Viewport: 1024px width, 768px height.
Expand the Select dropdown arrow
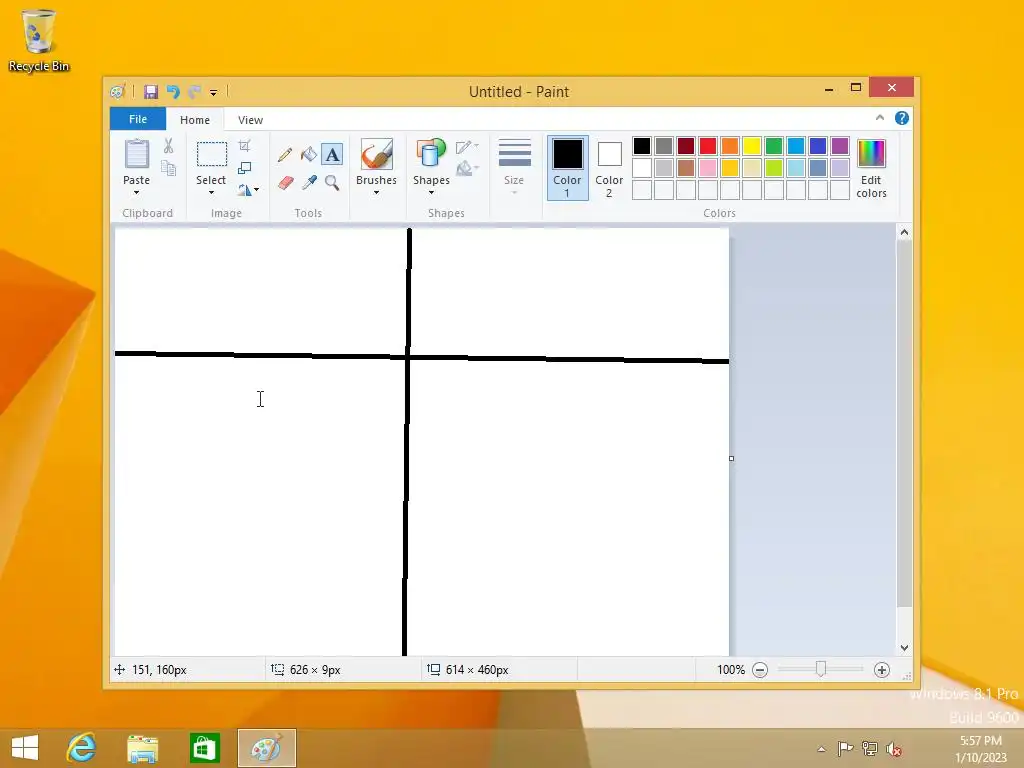click(212, 193)
